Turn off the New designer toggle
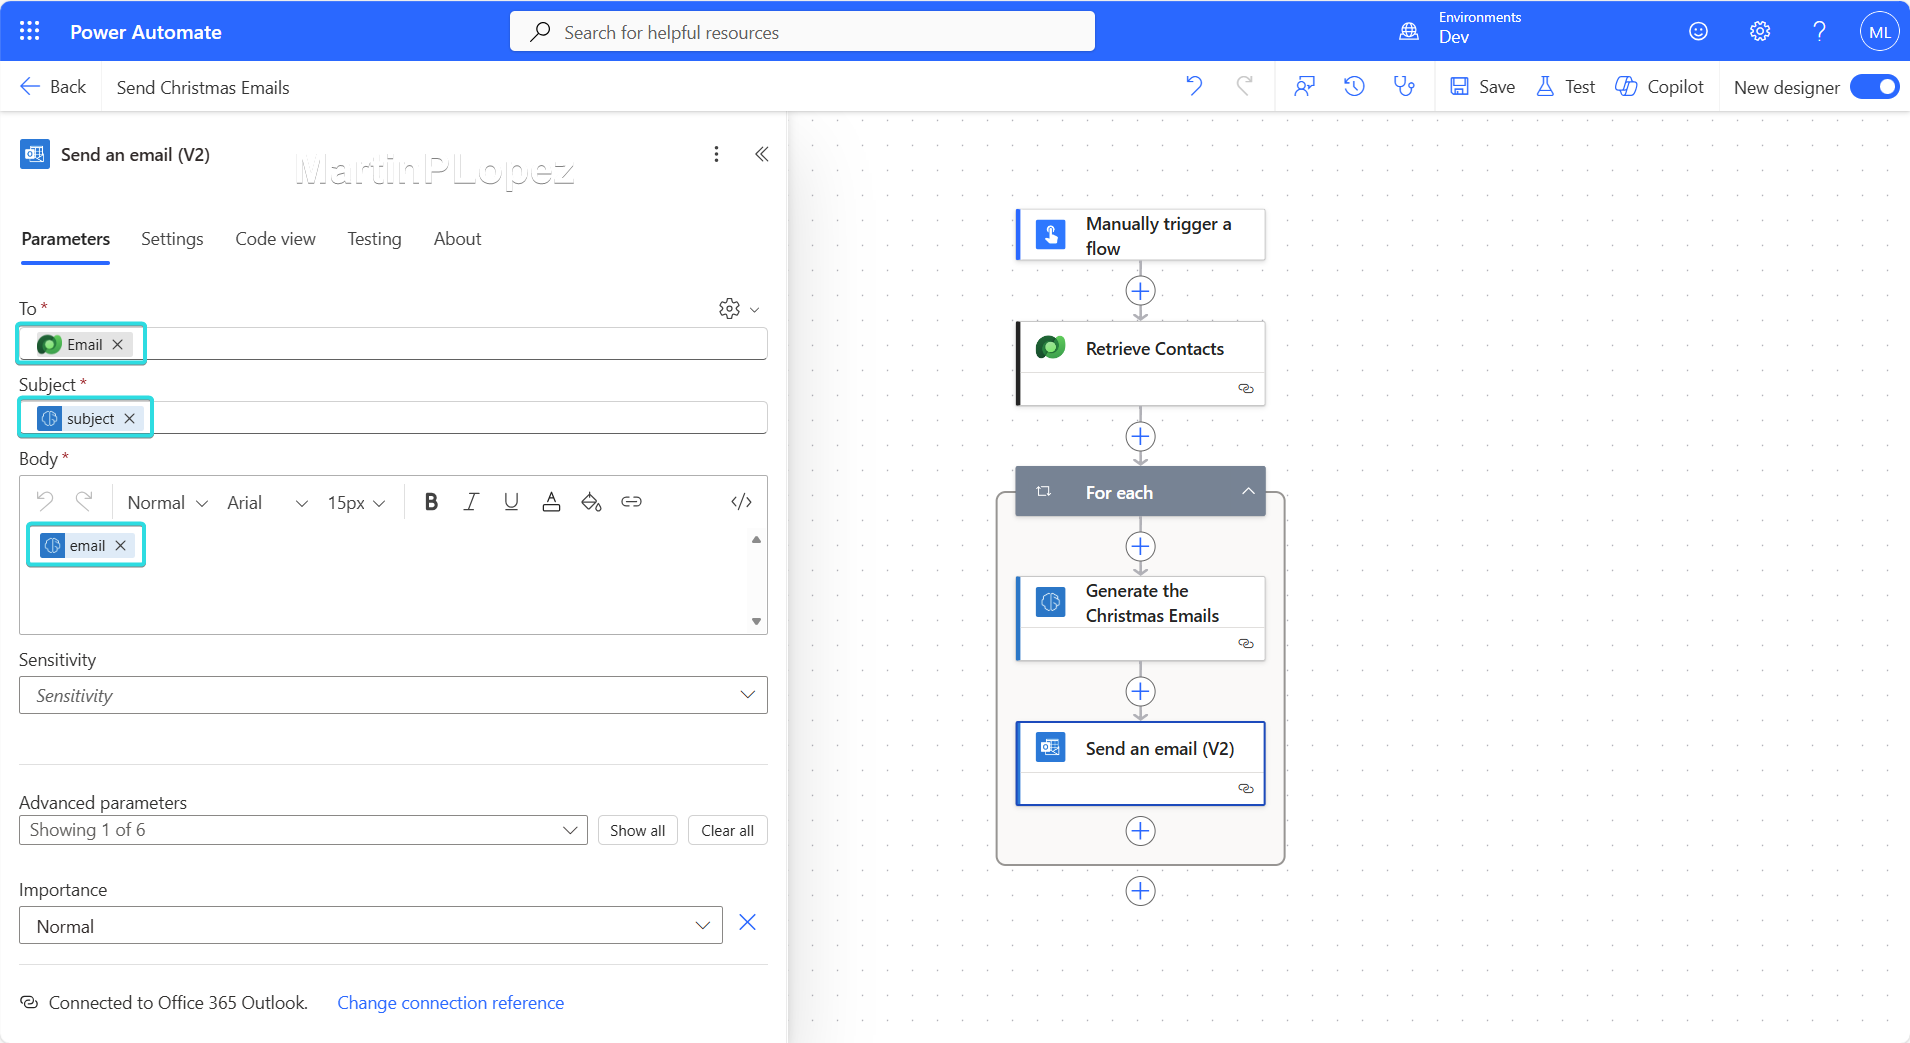The width and height of the screenshot is (1910, 1043). (1874, 87)
